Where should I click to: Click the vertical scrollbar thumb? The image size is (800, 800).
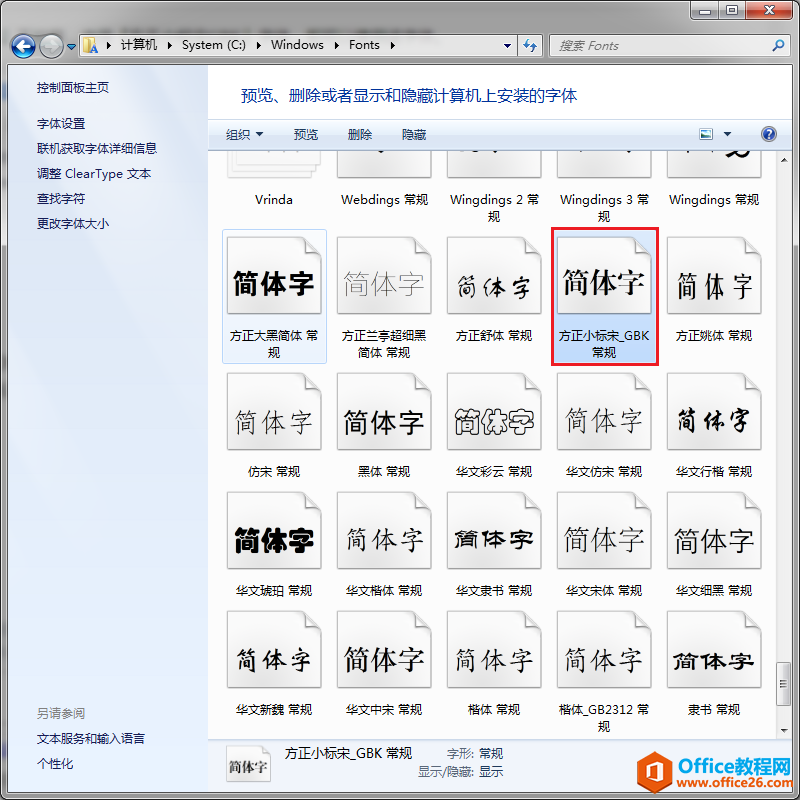(784, 684)
